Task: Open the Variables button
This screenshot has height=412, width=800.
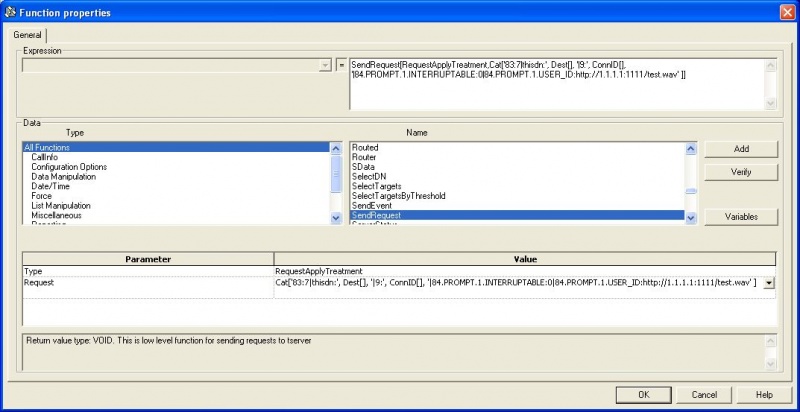Action: tap(741, 216)
